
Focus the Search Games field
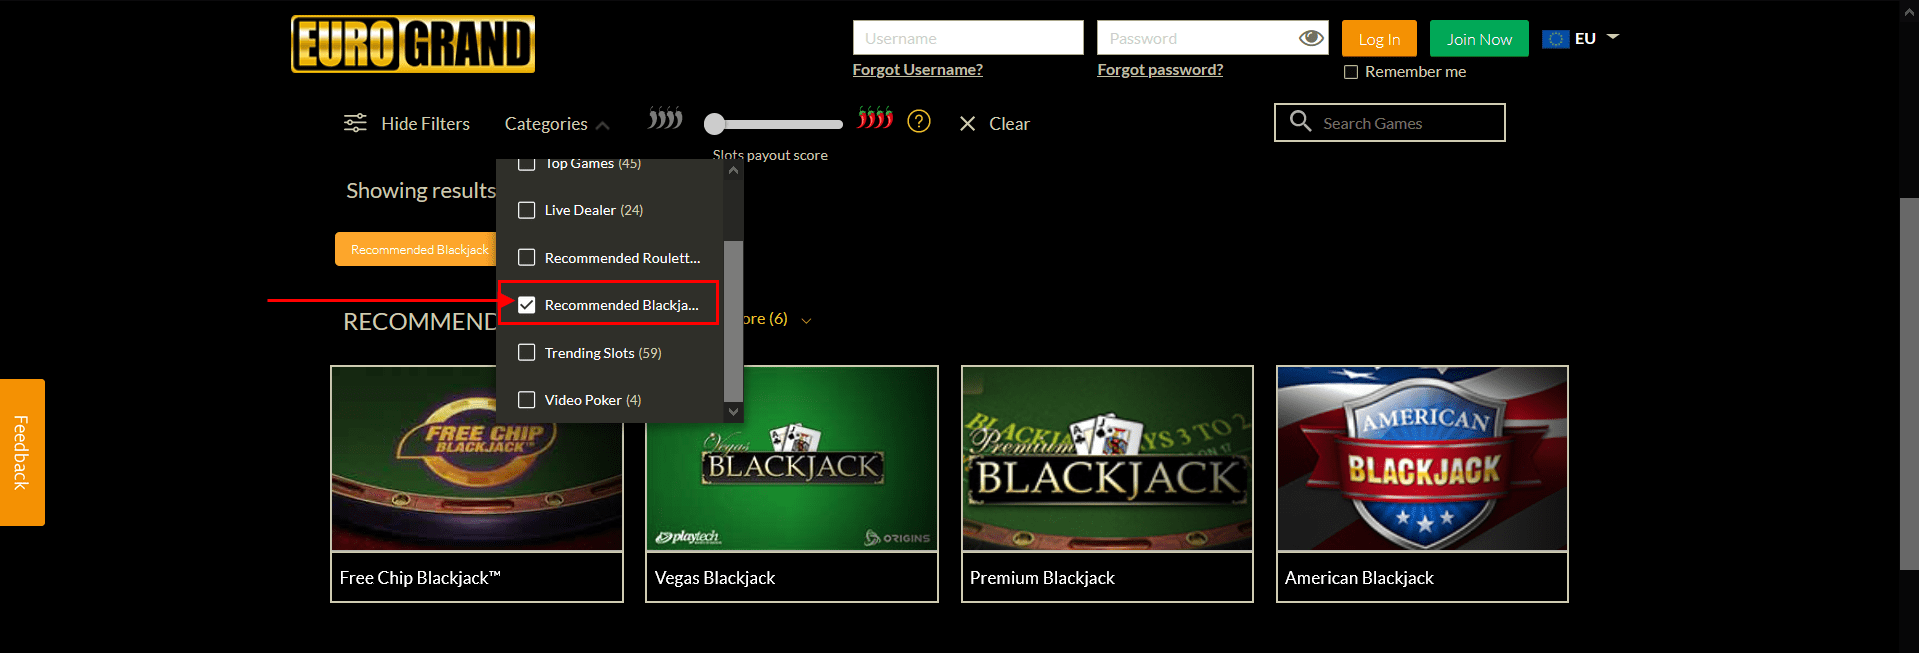click(x=1390, y=123)
